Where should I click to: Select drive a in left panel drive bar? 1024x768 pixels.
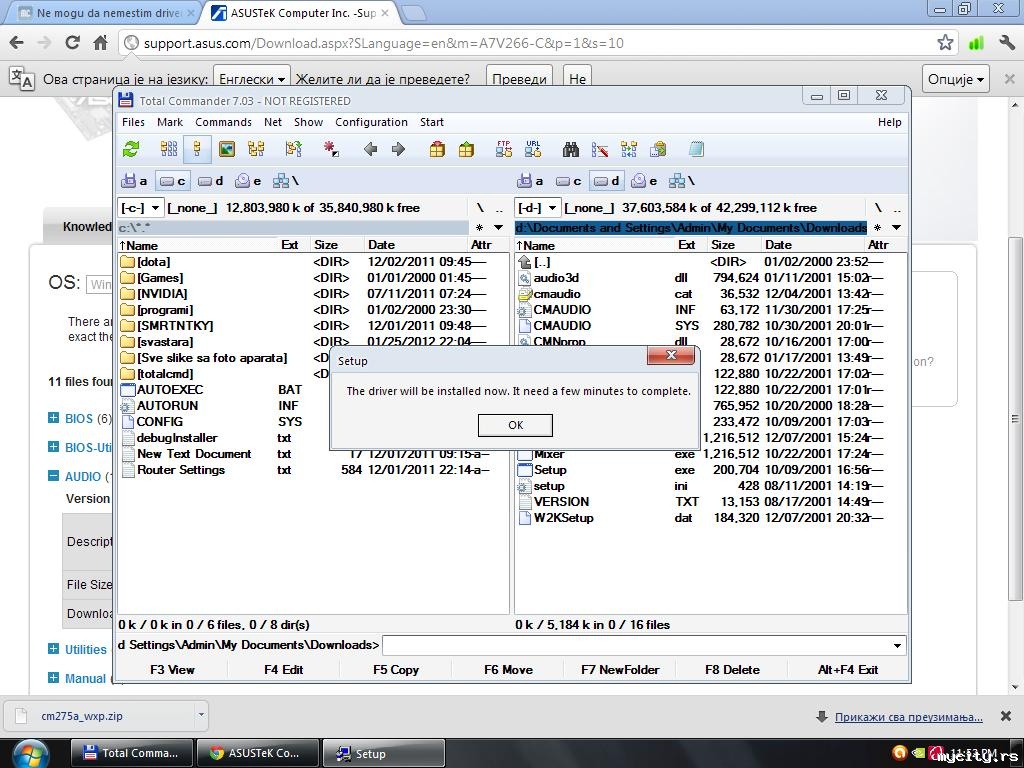coord(134,181)
